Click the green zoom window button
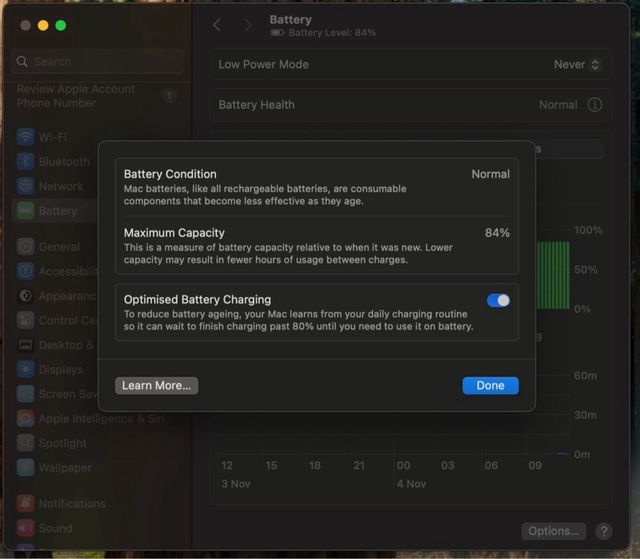The image size is (640, 559). pos(61,25)
